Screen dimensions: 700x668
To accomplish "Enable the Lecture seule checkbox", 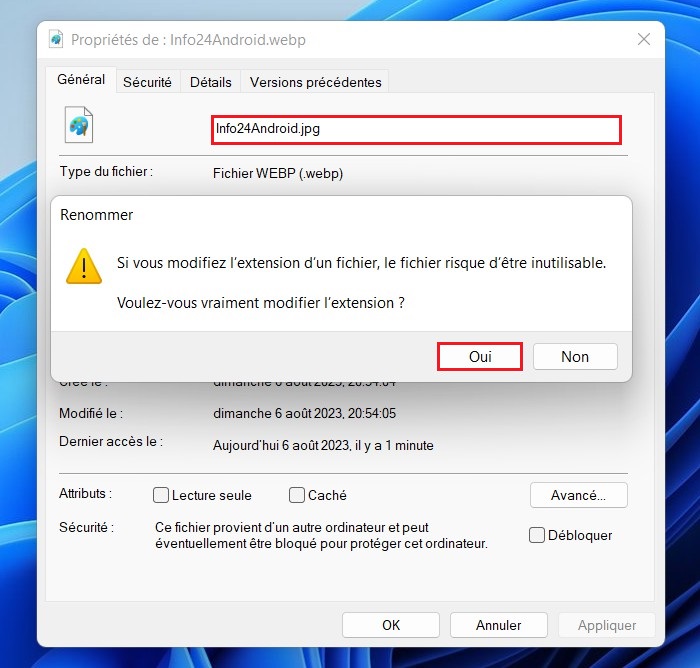I will 161,495.
